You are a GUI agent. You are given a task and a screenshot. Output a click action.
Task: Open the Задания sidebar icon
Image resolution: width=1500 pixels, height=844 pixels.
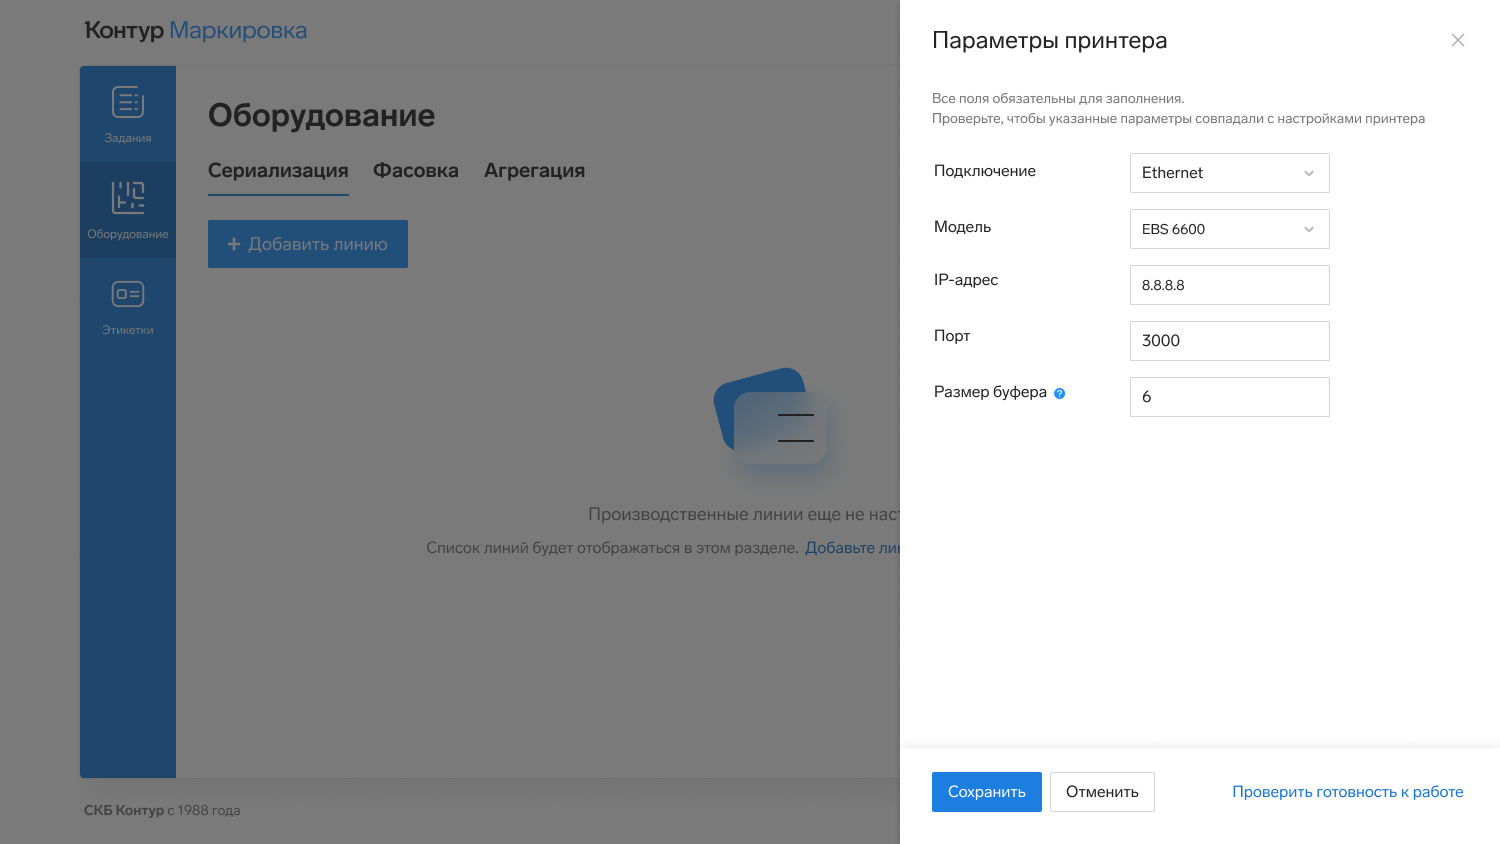click(128, 114)
